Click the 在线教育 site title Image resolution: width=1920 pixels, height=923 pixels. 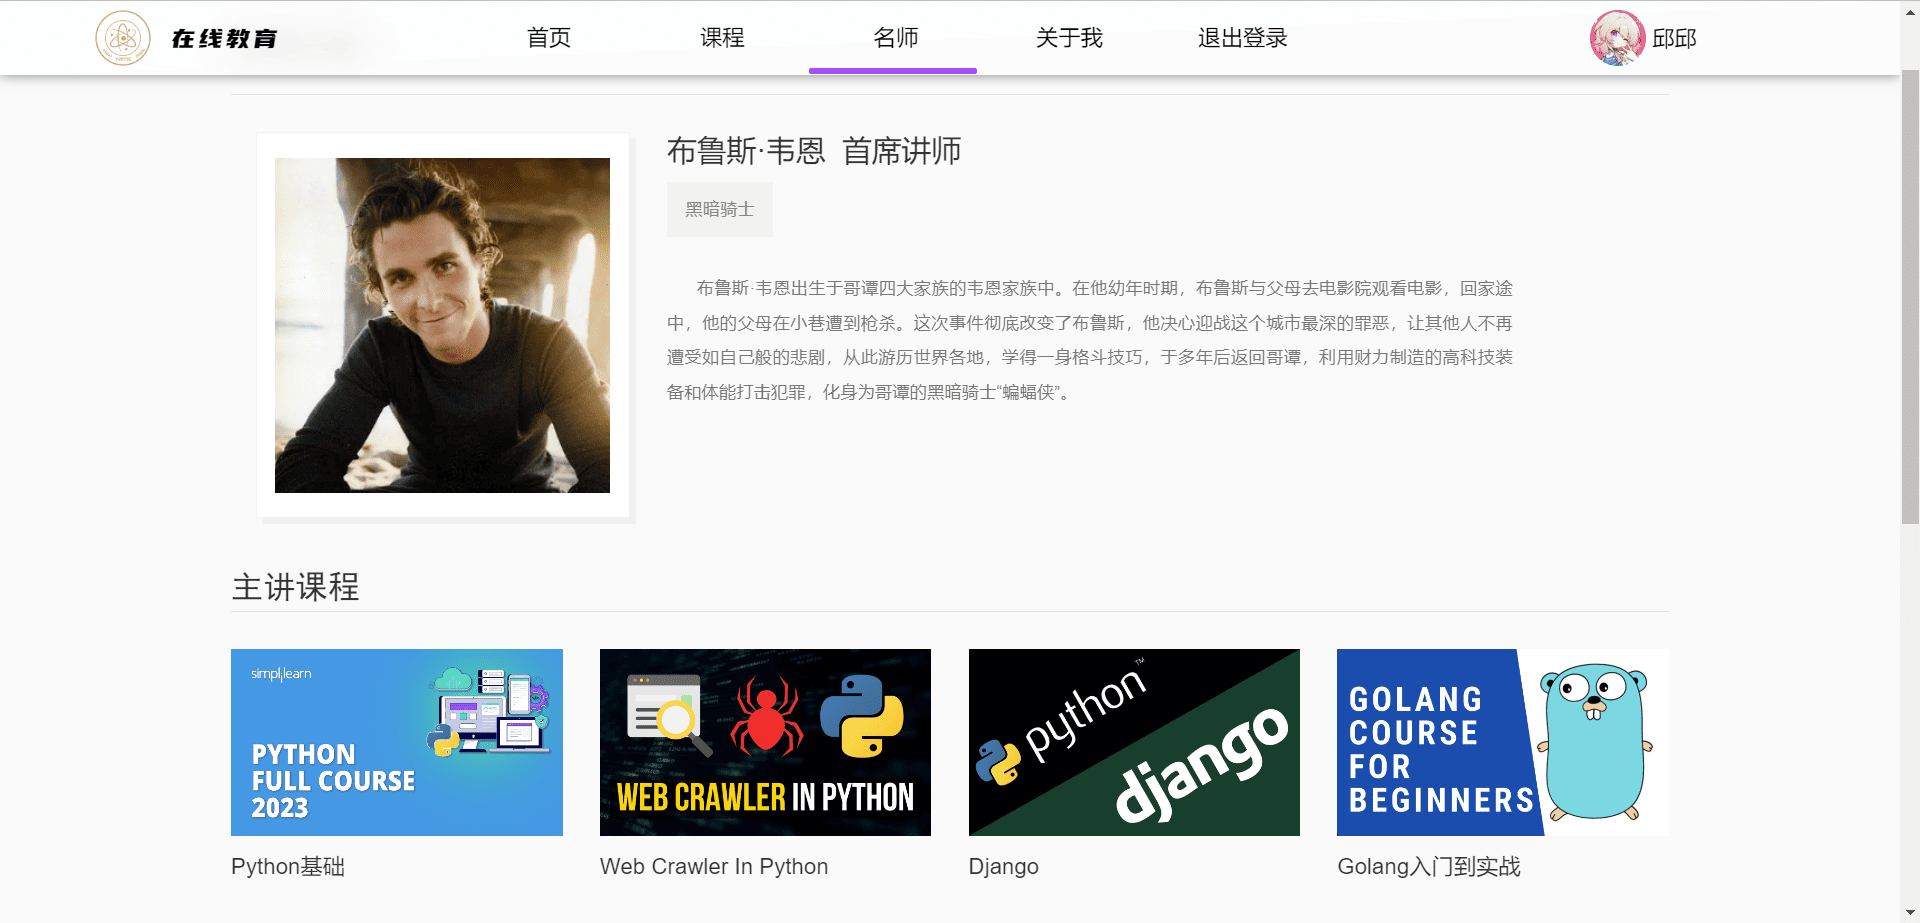point(224,38)
